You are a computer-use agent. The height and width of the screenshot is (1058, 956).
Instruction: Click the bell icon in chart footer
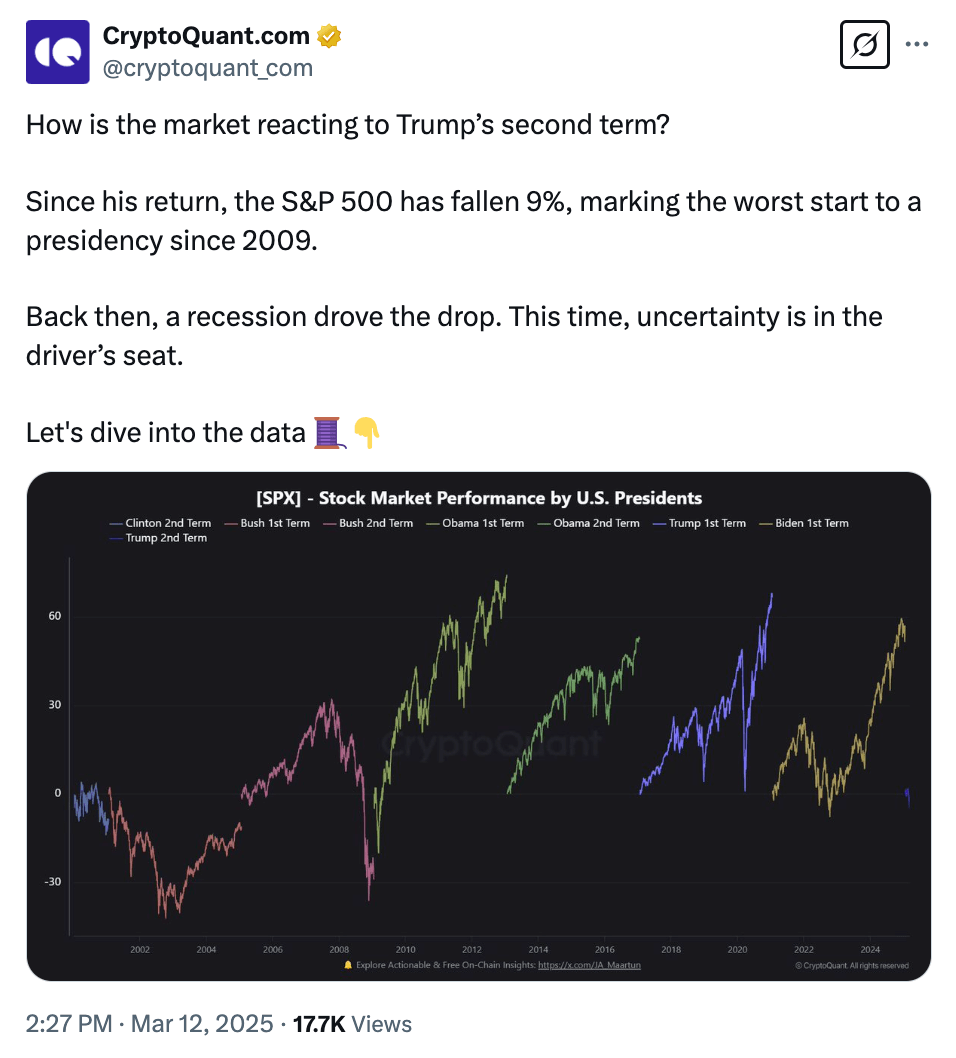tap(348, 965)
